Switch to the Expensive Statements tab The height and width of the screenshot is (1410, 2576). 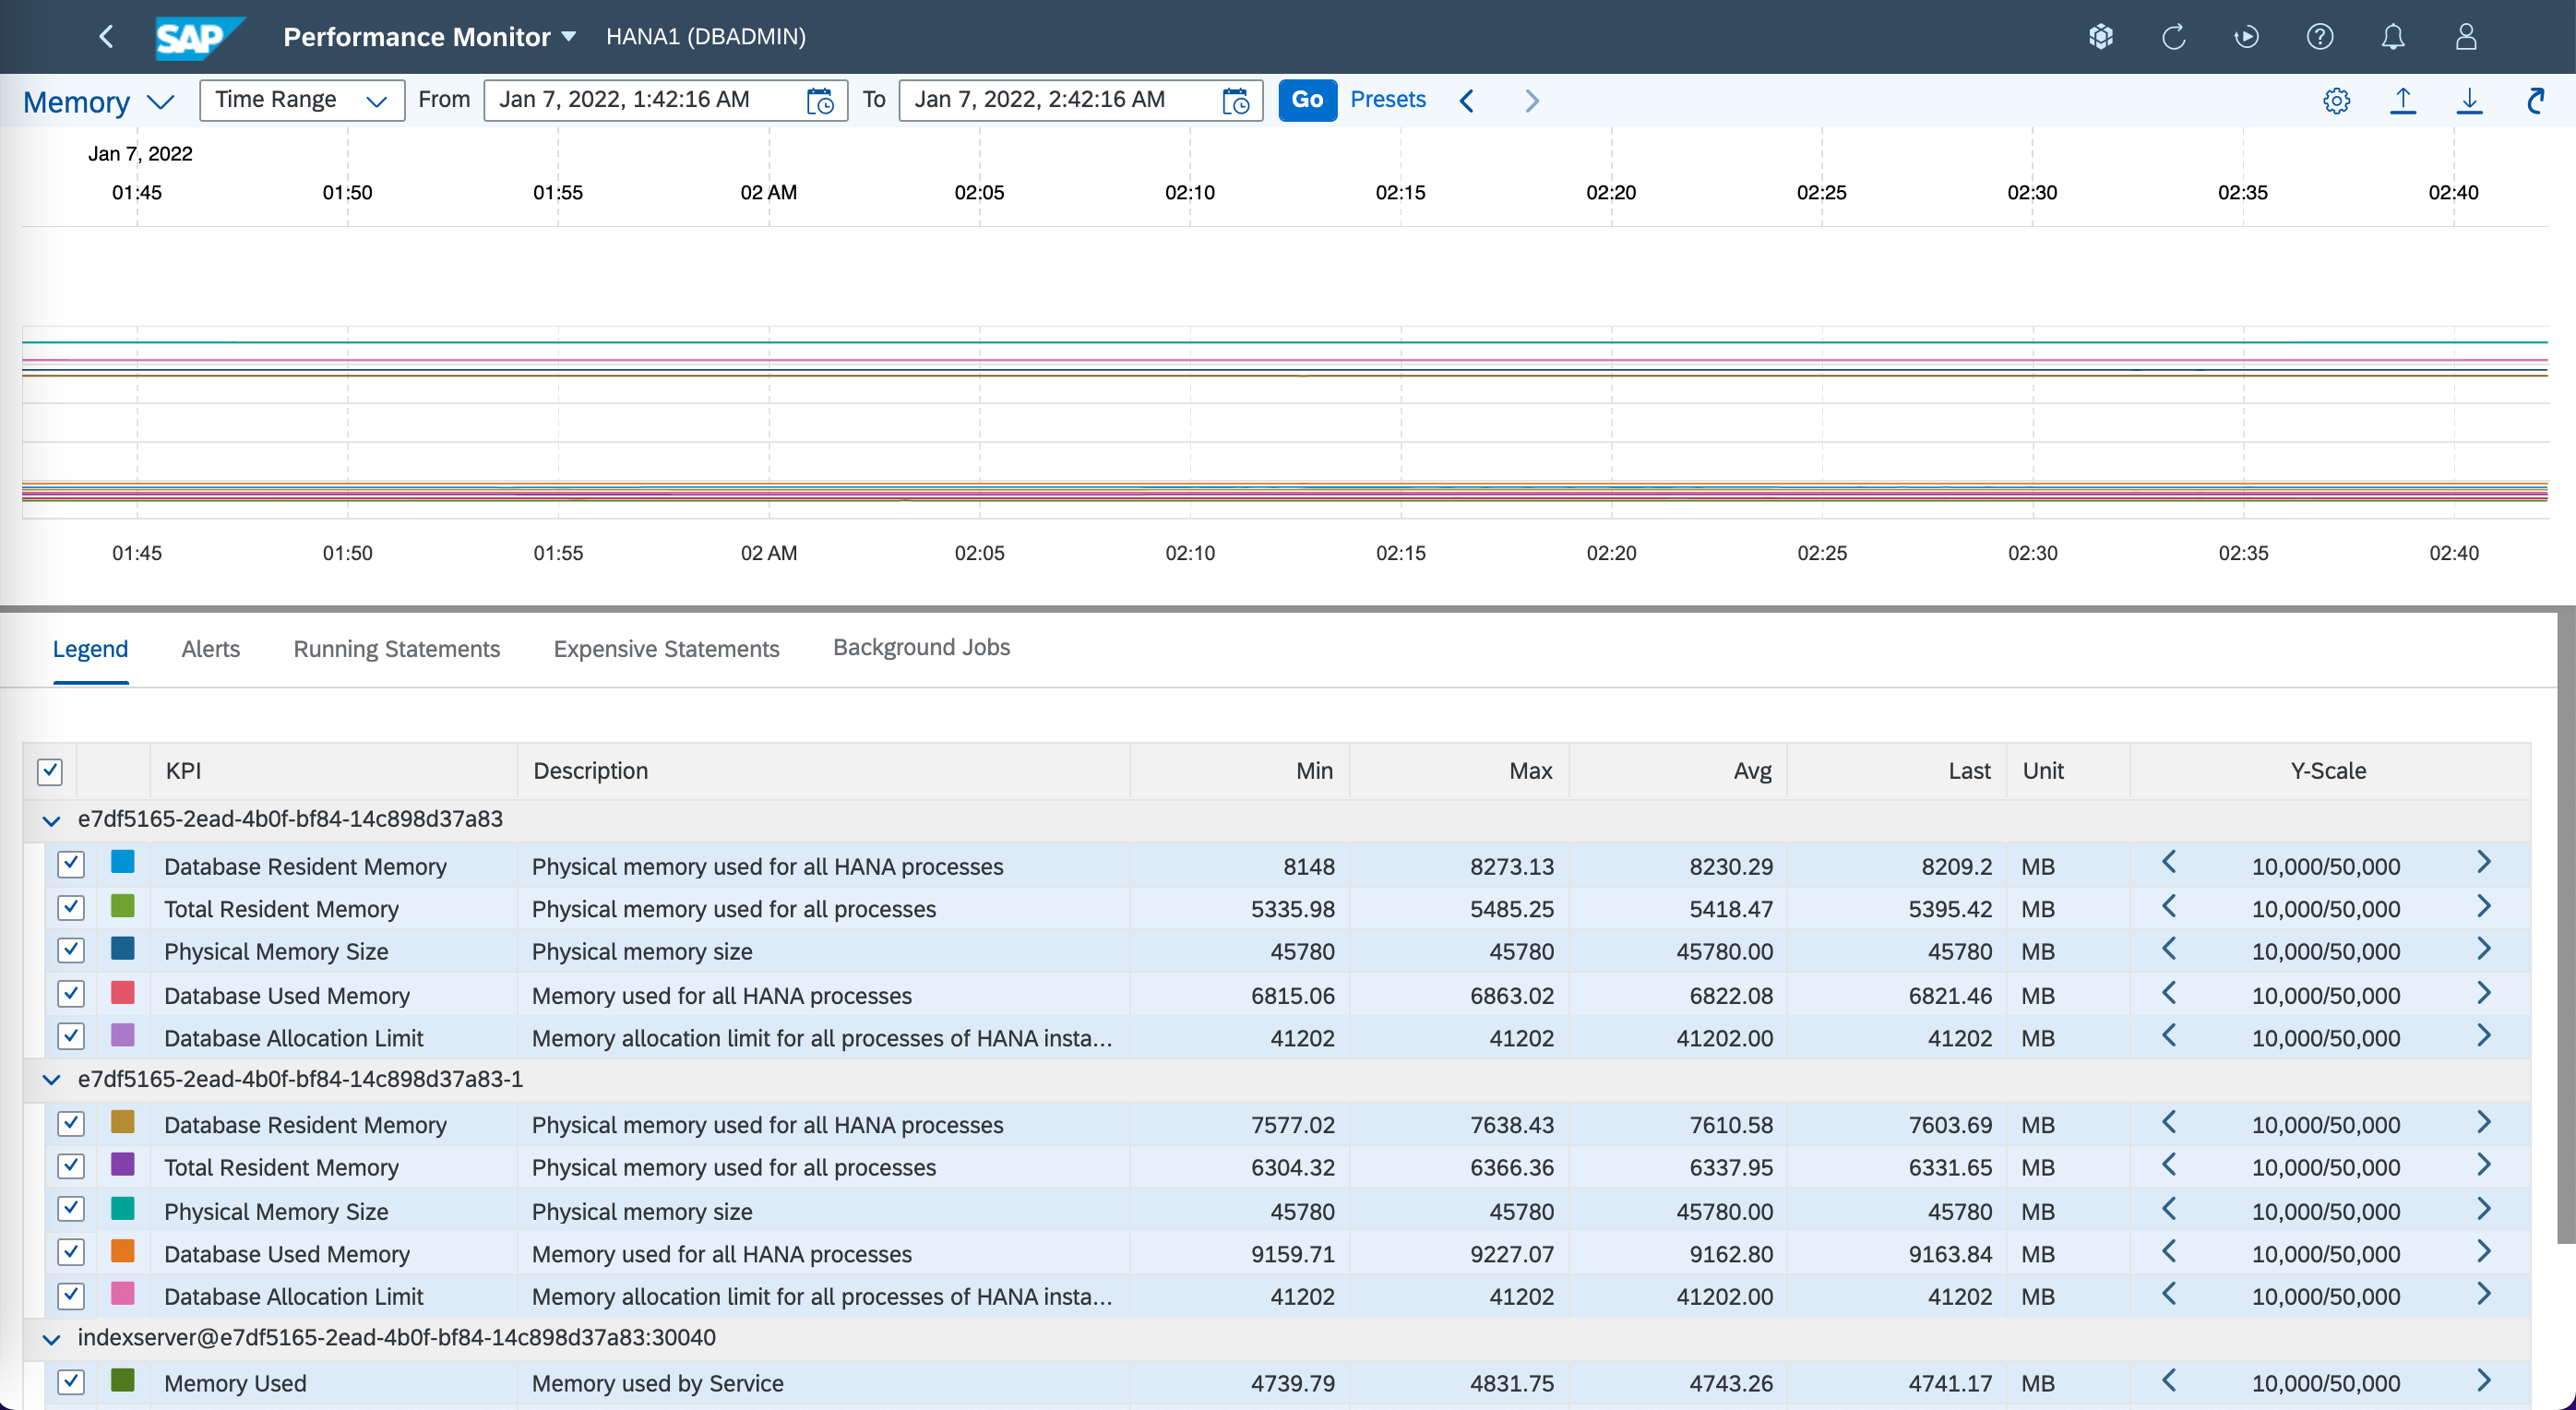point(666,648)
